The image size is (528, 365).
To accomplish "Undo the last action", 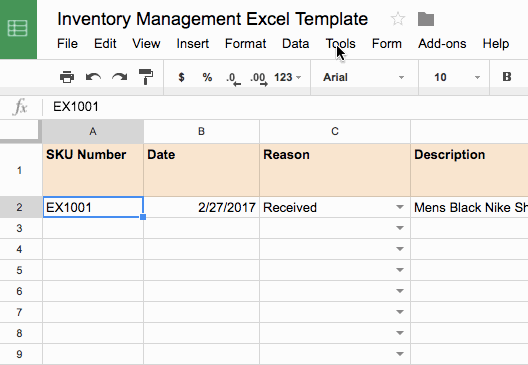I will 93,77.
